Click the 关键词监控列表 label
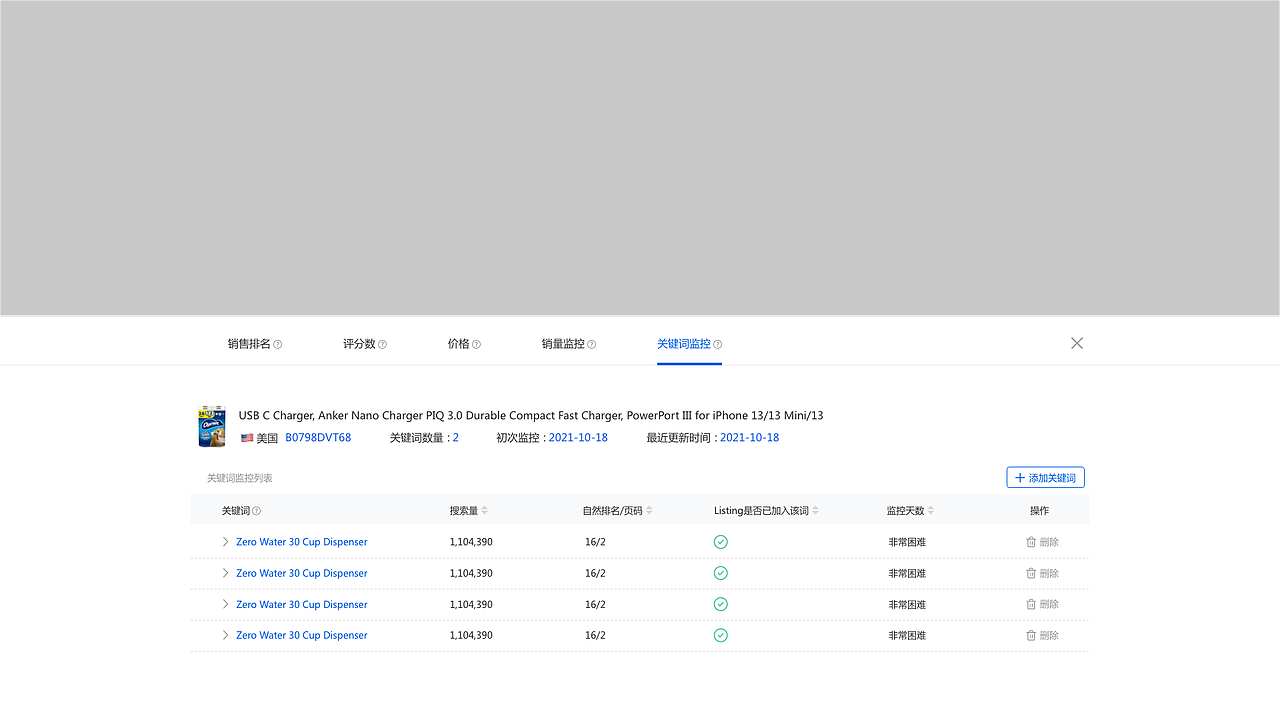 240,478
